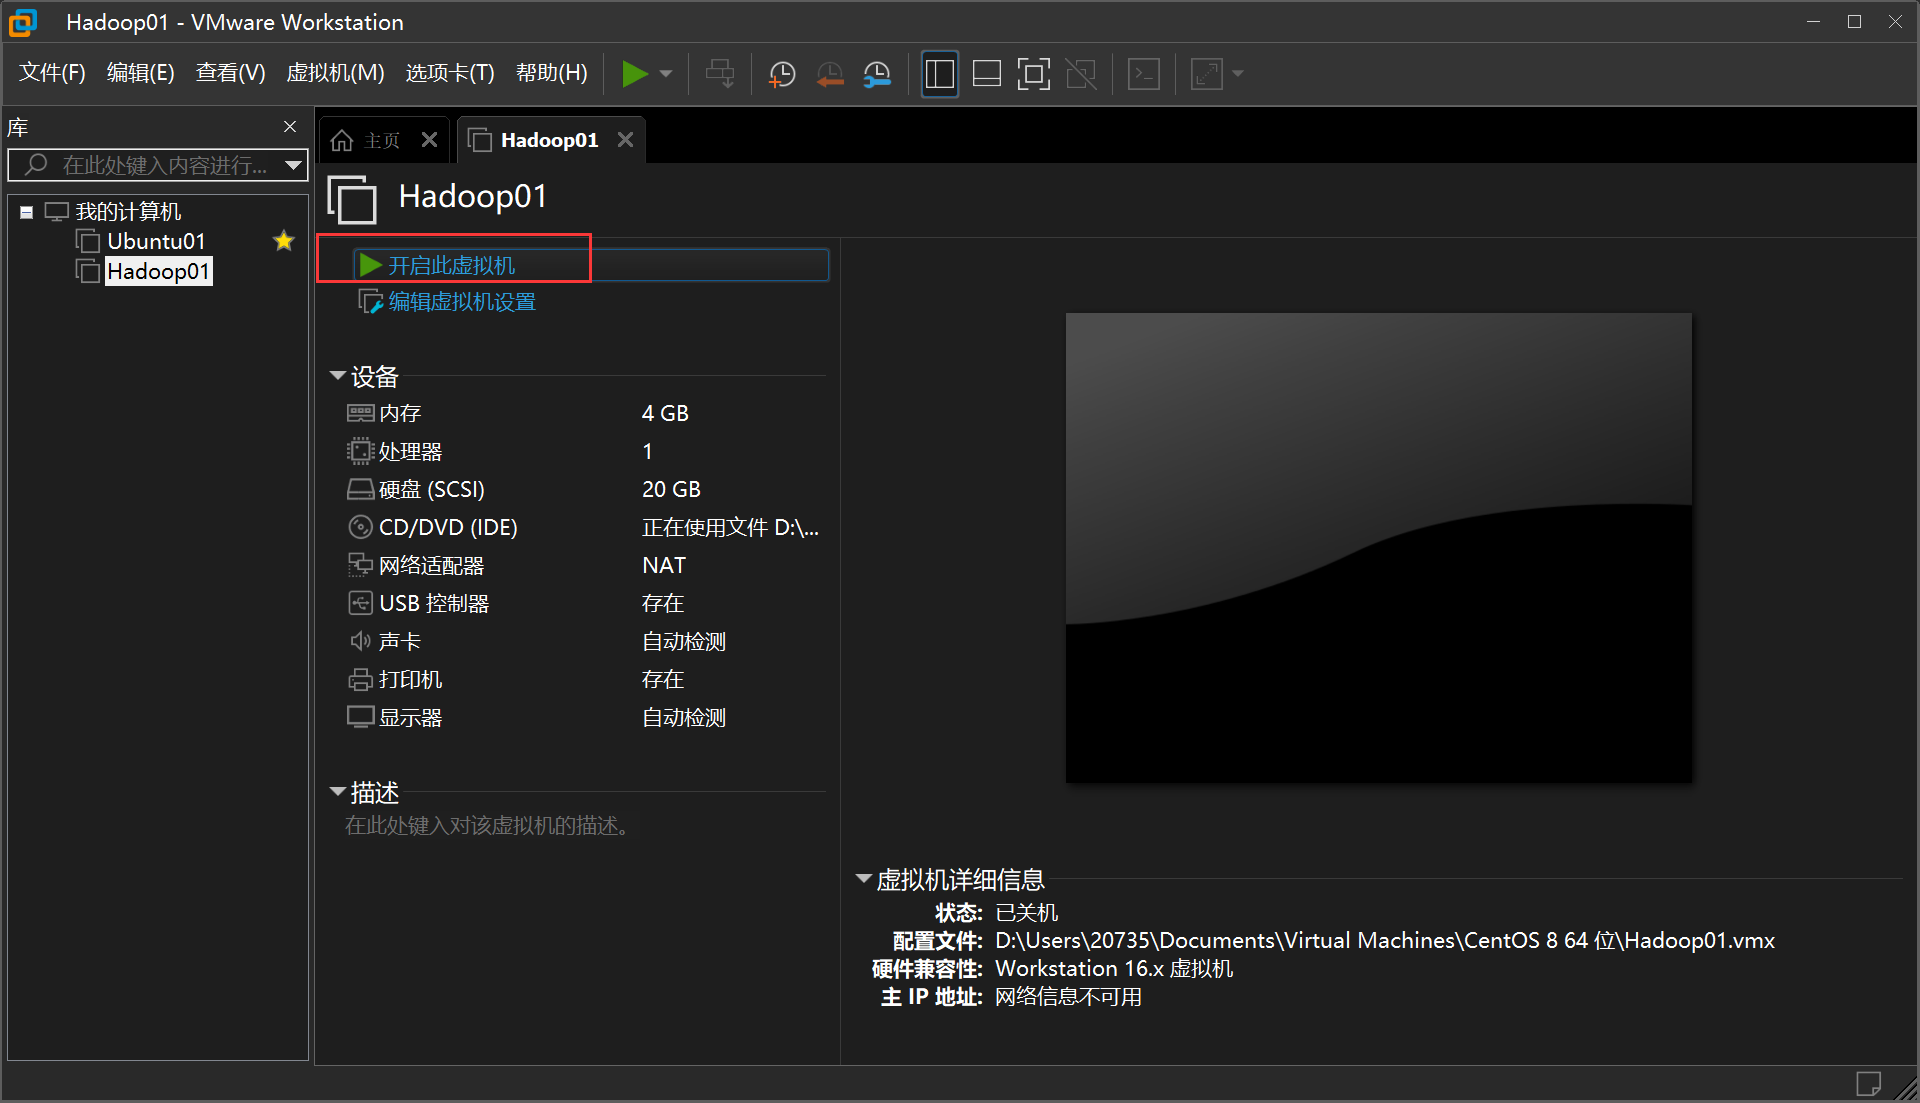Collapse the 设备 section
This screenshot has width=1920, height=1103.
point(338,377)
